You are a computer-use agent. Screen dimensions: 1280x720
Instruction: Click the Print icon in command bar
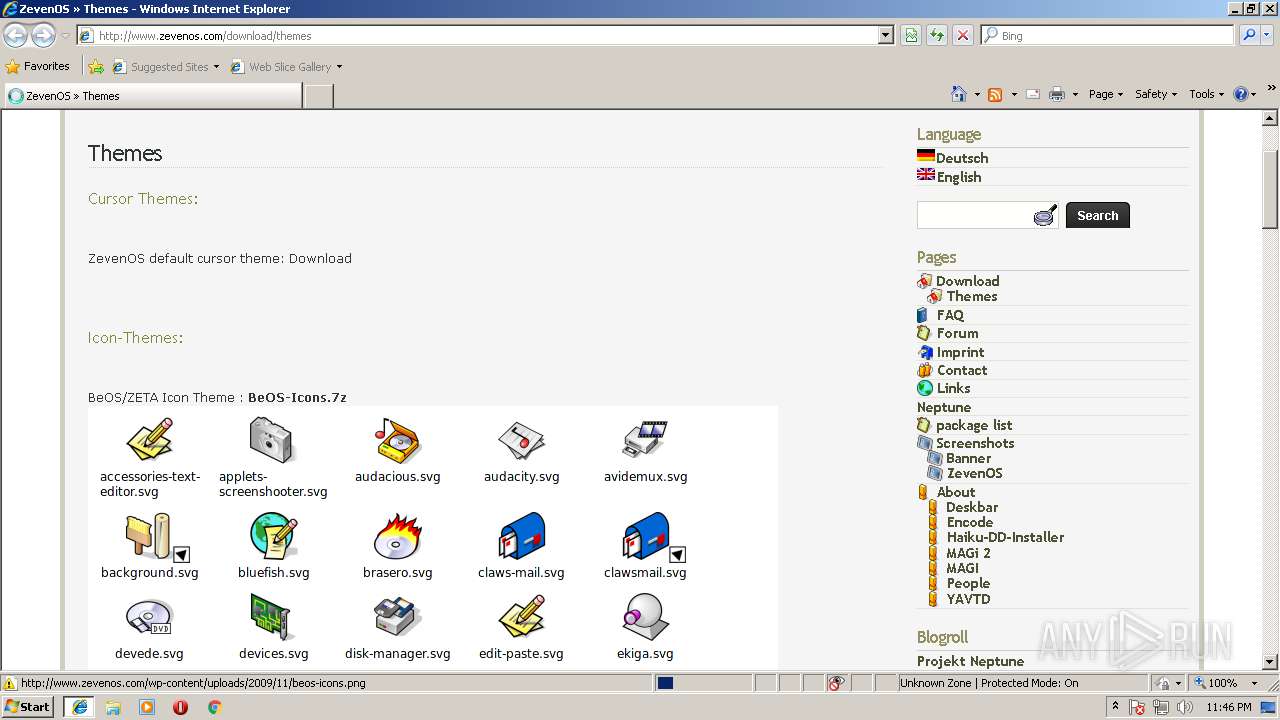pyautogui.click(x=1057, y=94)
